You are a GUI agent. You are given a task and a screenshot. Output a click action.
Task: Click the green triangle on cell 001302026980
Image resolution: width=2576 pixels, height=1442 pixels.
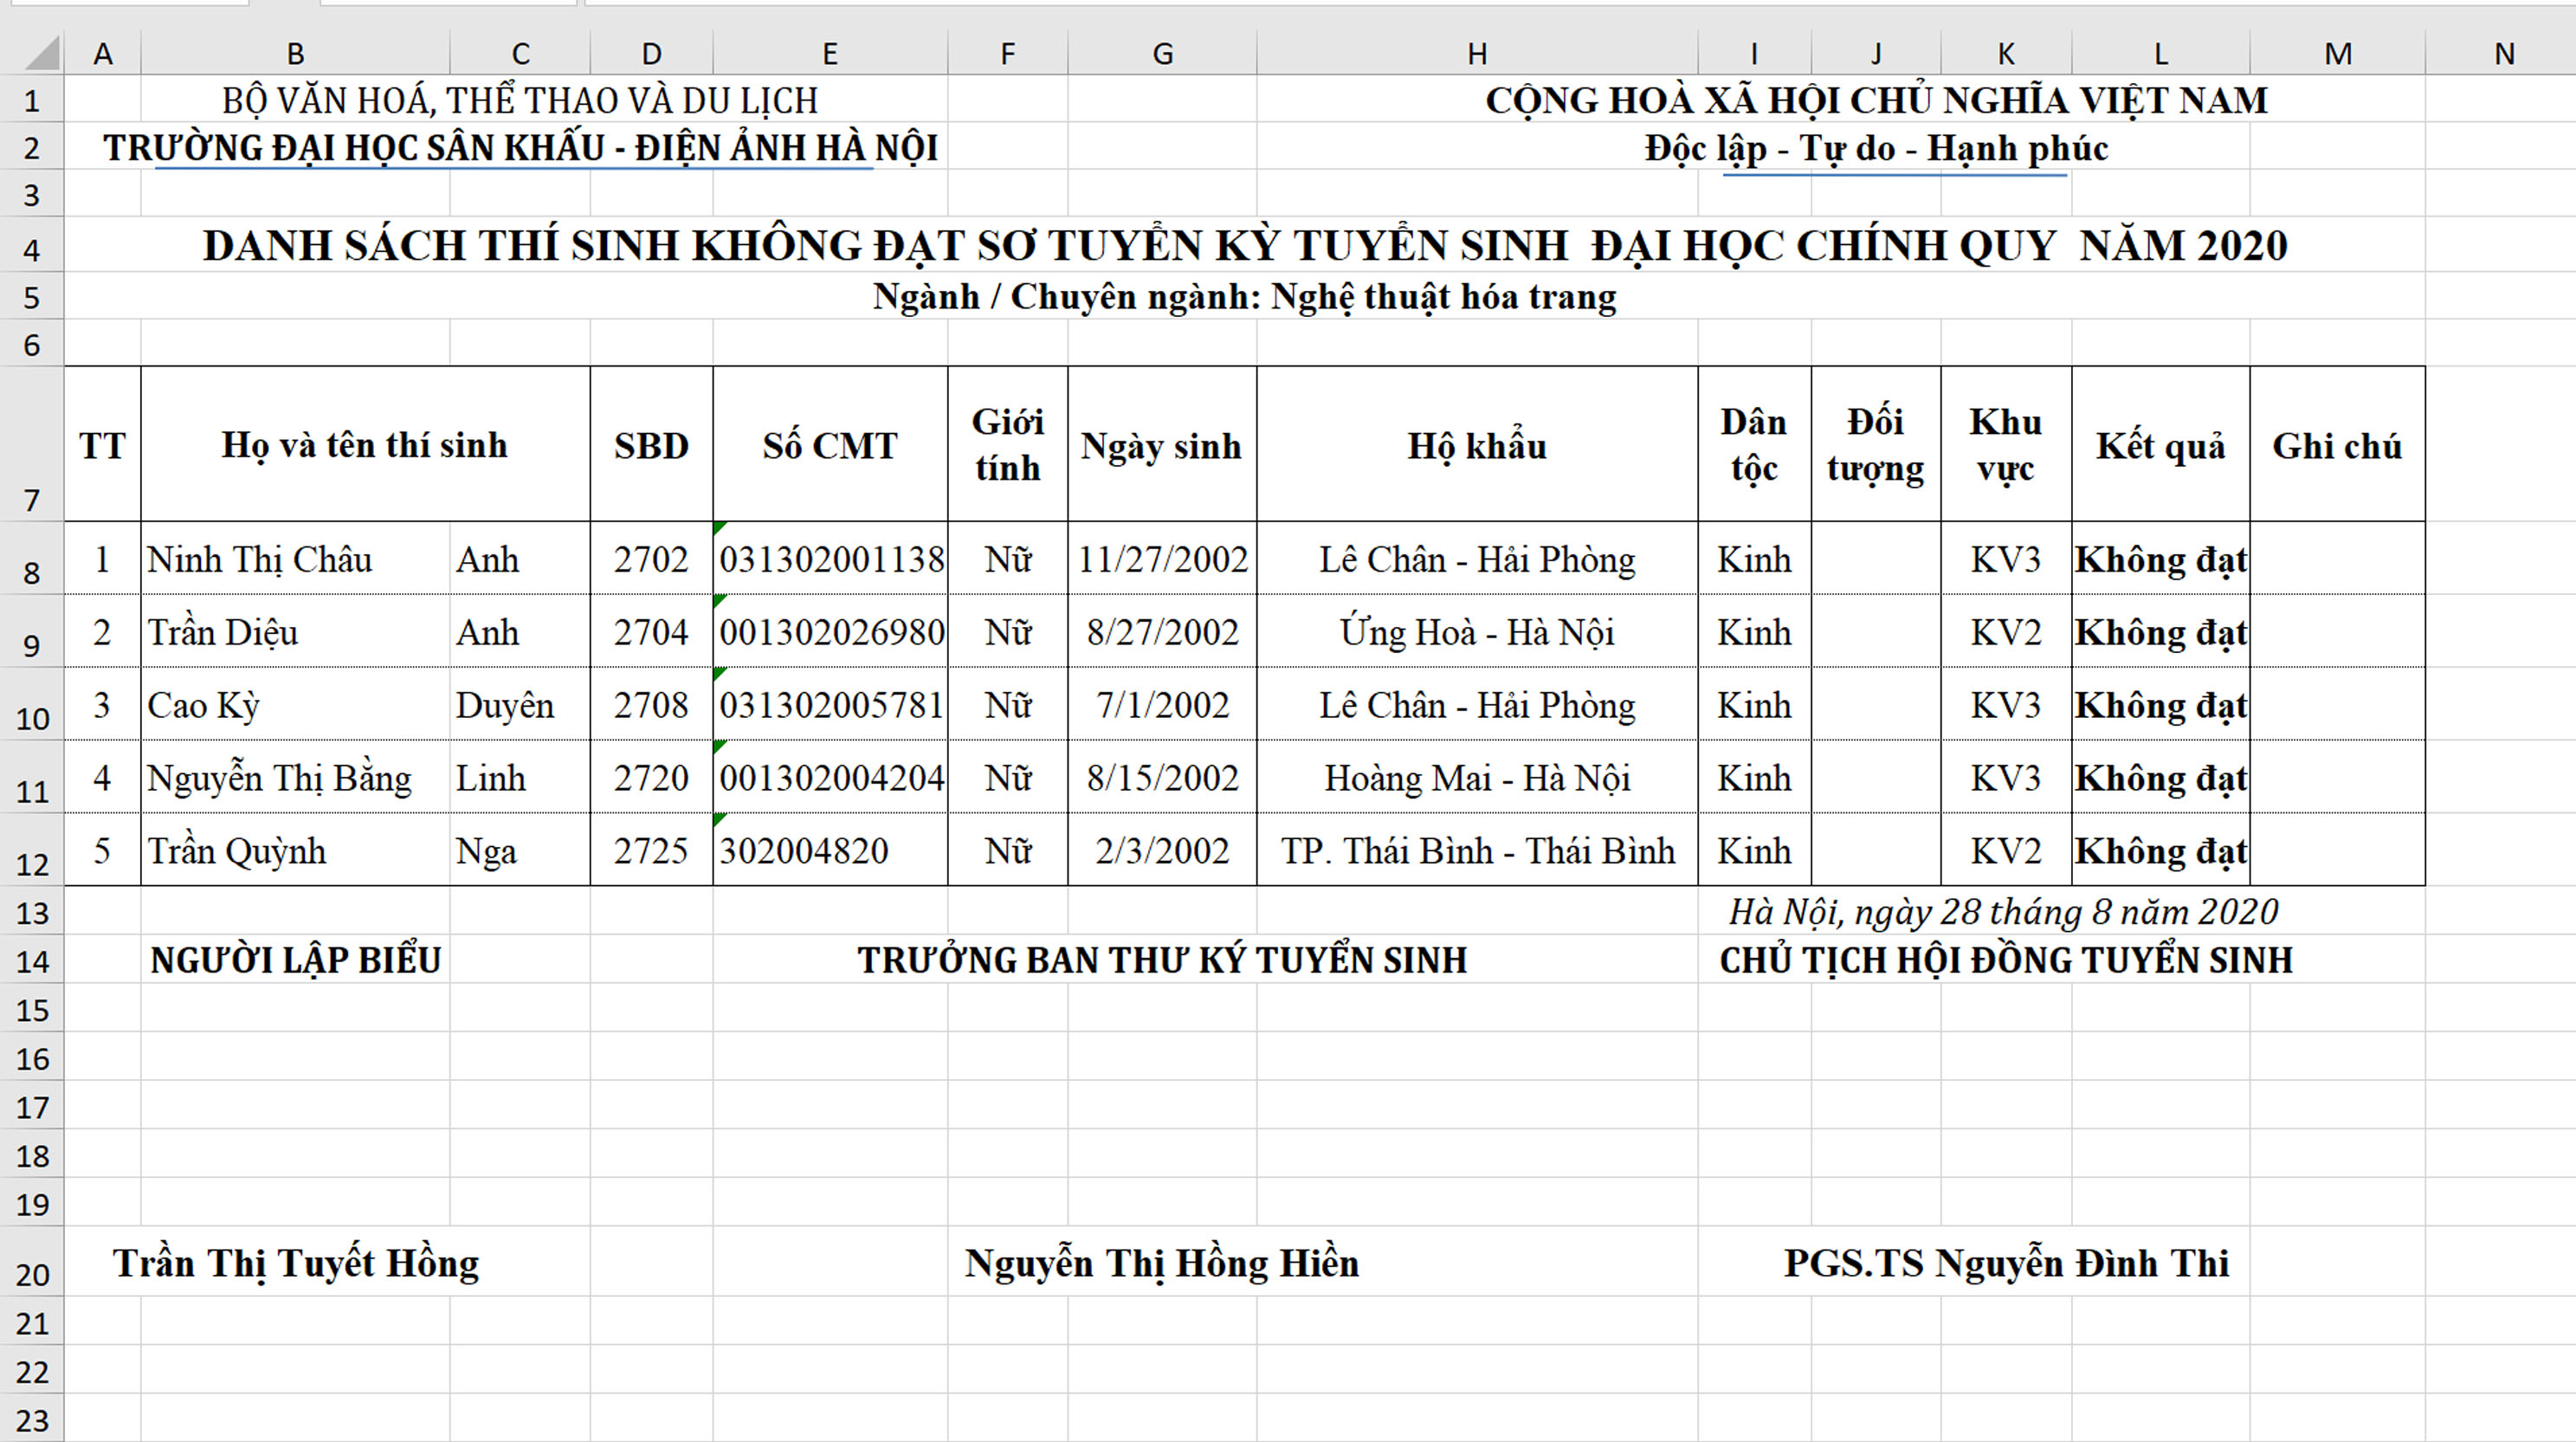point(720,601)
